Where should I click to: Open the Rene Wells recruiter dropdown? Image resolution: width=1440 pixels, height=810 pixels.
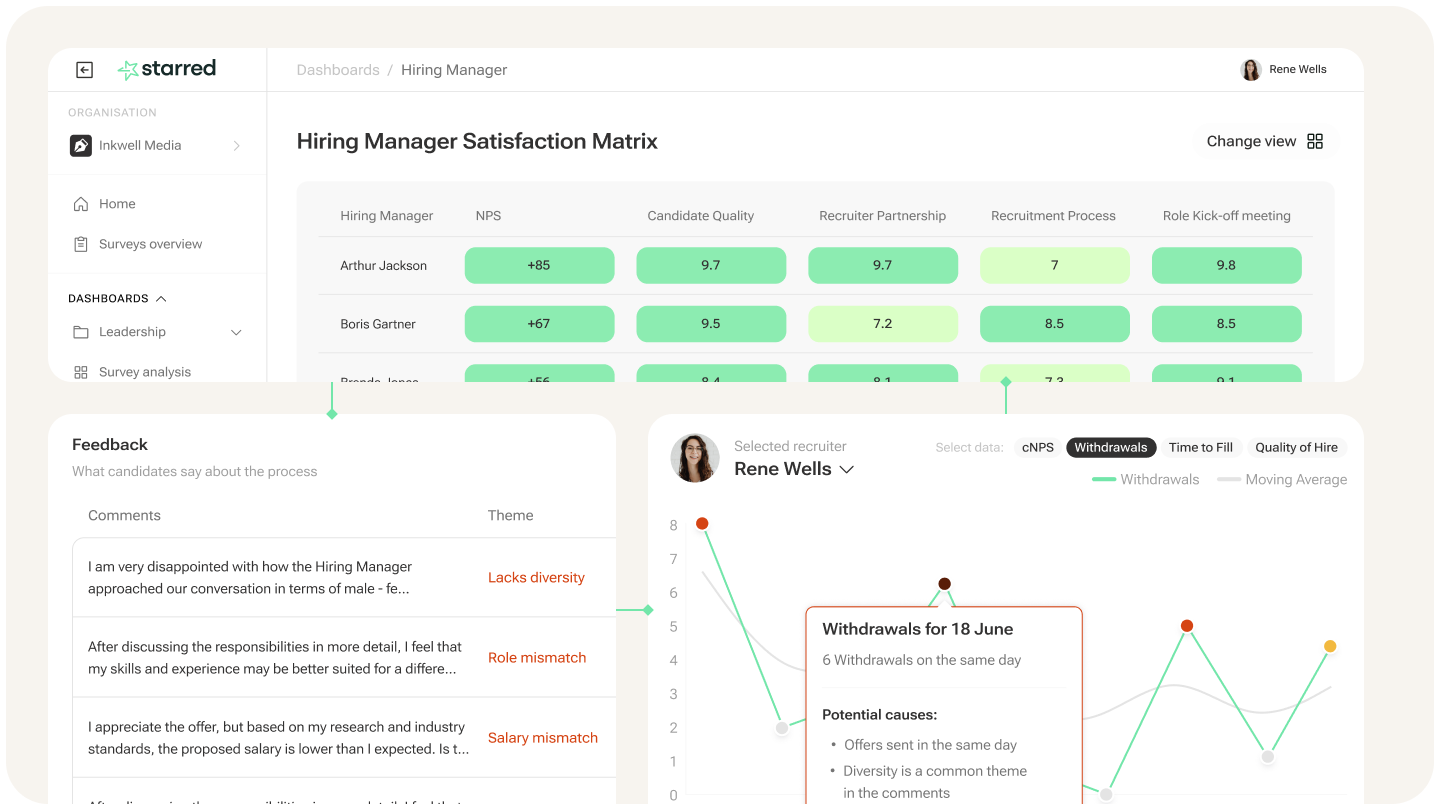click(794, 469)
